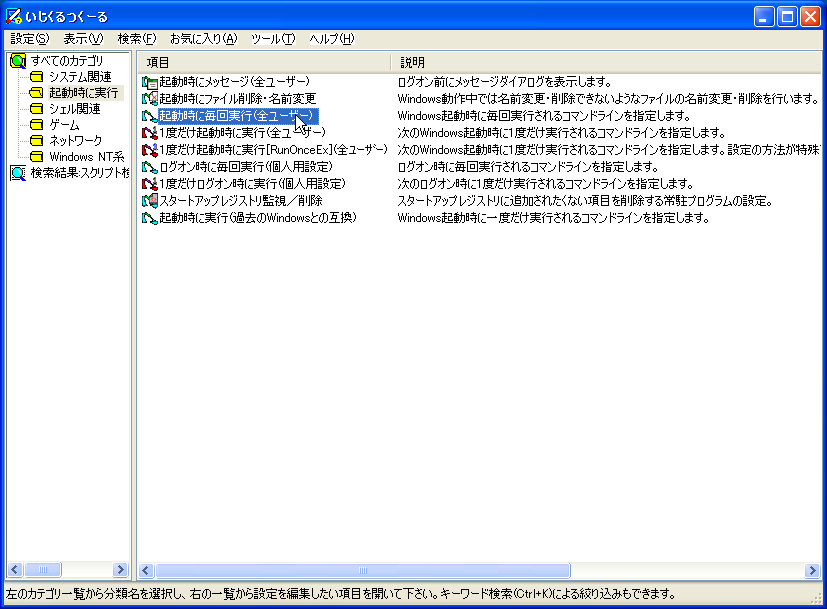This screenshot has width=827, height=609.
Task: Click category tree horizontal scrollbar thumb
Action: click(43, 569)
